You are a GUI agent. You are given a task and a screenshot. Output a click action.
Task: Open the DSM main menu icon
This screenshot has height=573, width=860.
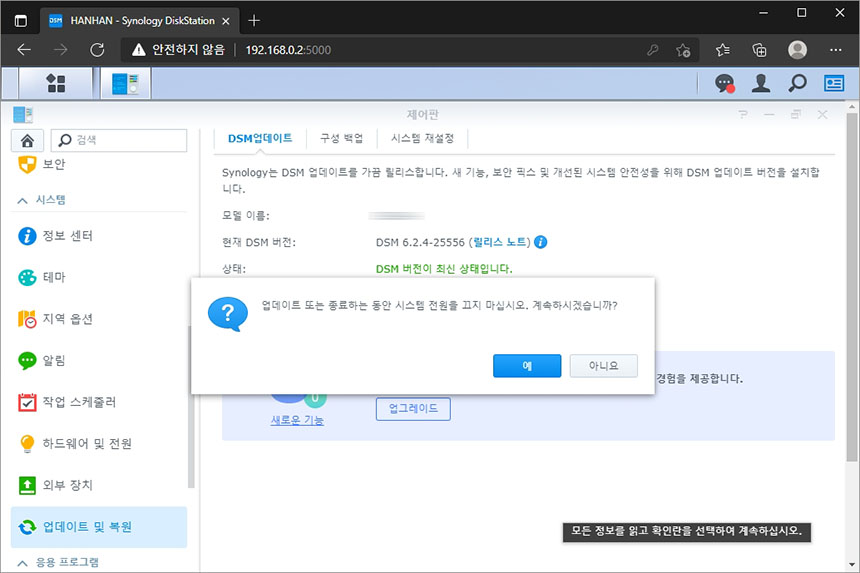click(55, 83)
